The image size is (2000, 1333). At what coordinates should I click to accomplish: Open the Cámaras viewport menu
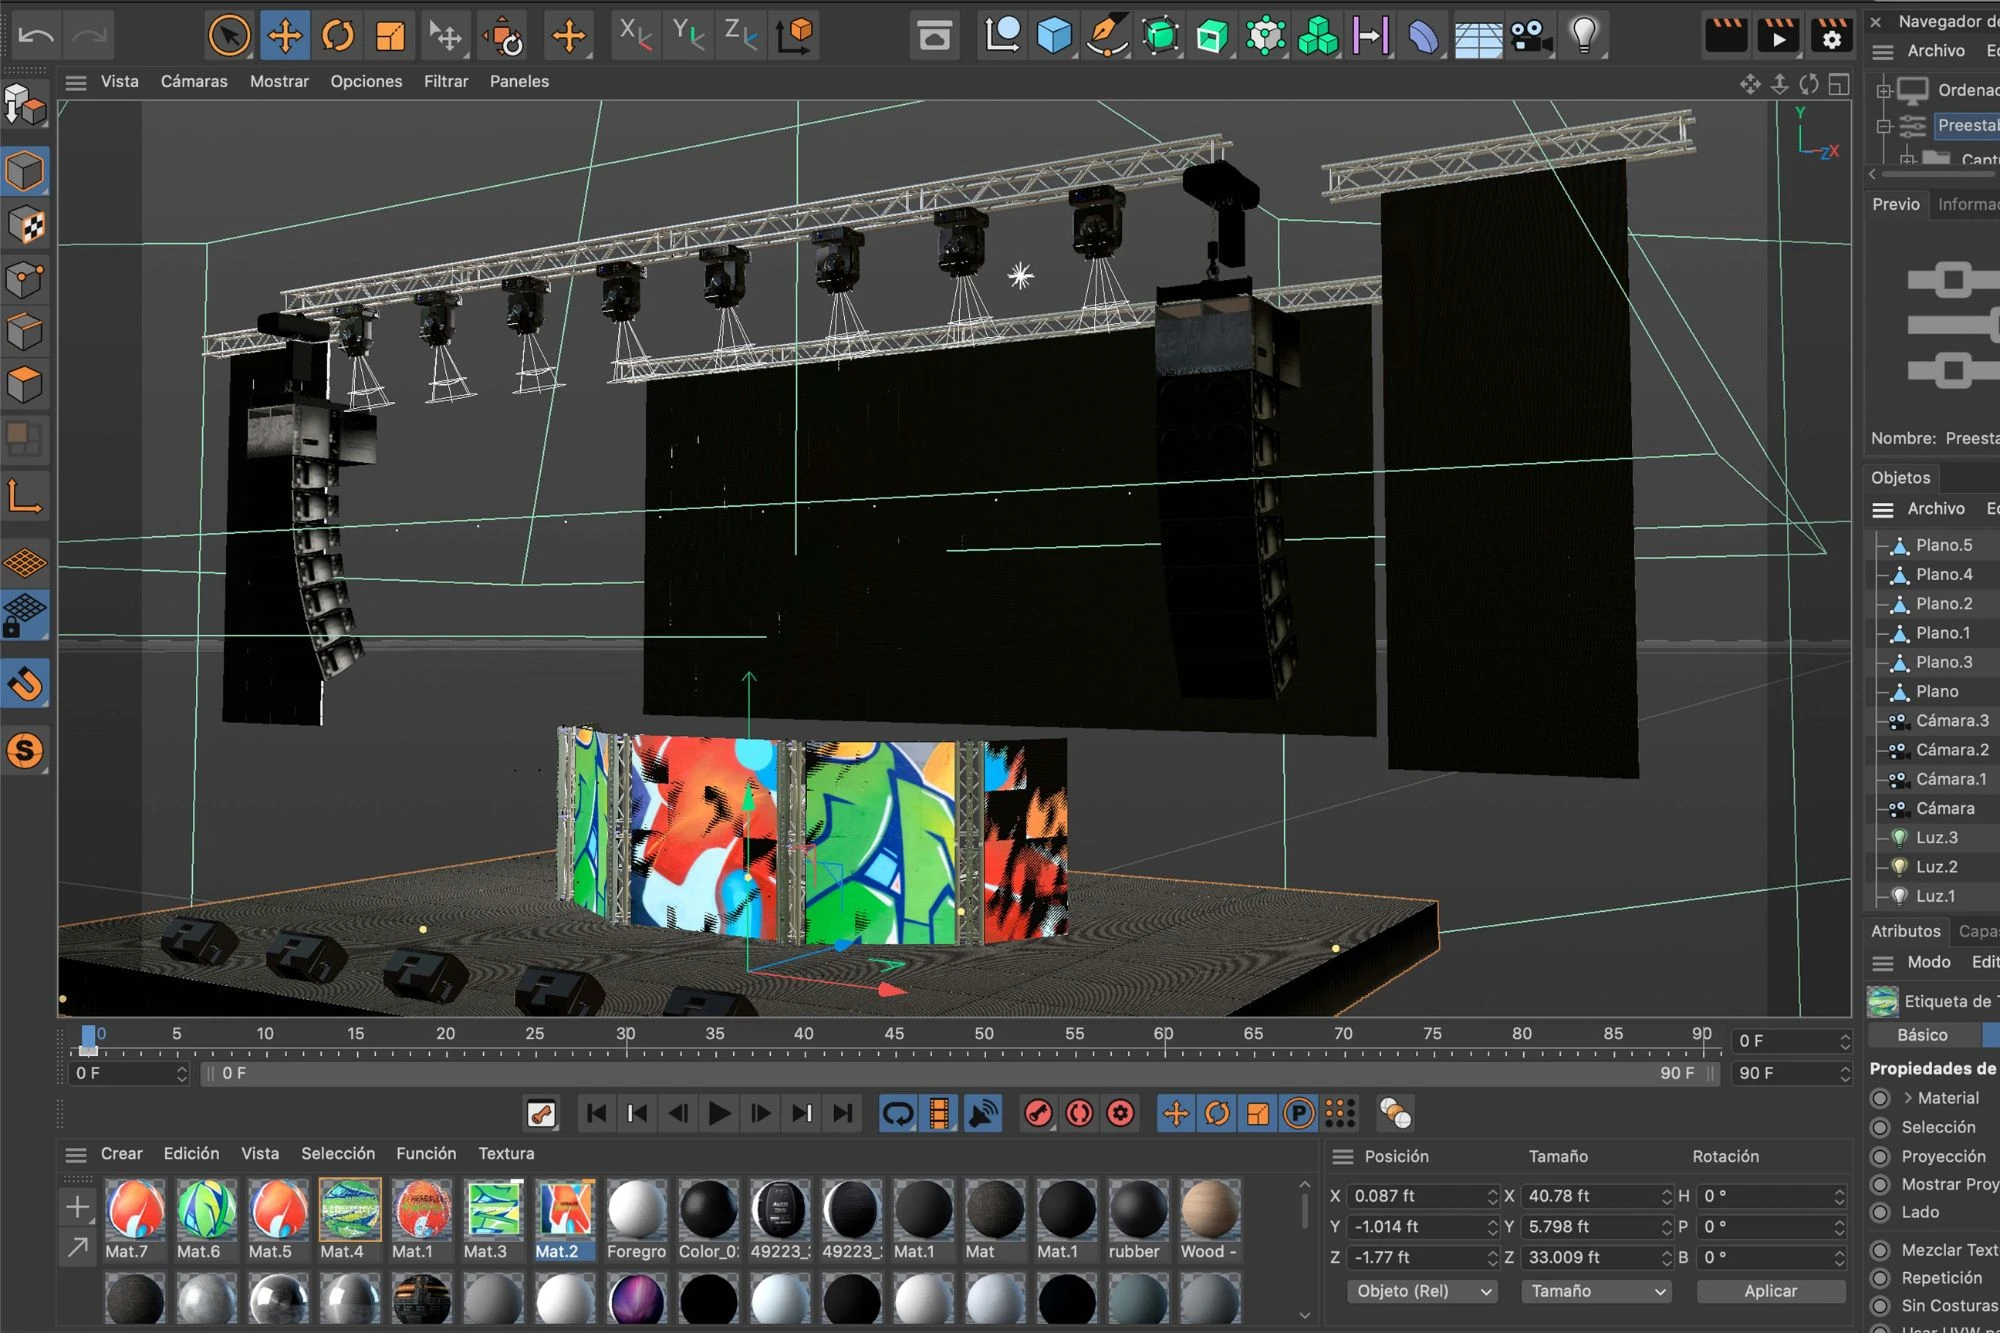click(194, 82)
